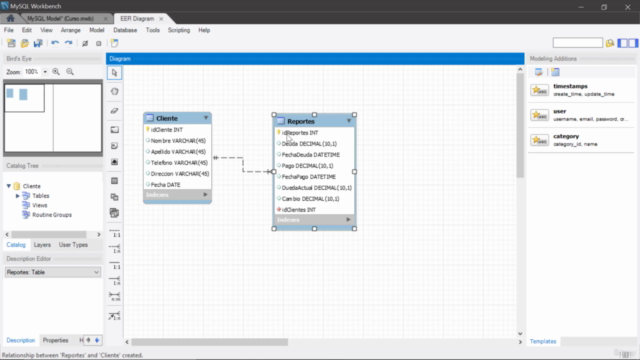The width and height of the screenshot is (640, 360).
Task: Close the EER Diagram tab
Action: tap(161, 19)
